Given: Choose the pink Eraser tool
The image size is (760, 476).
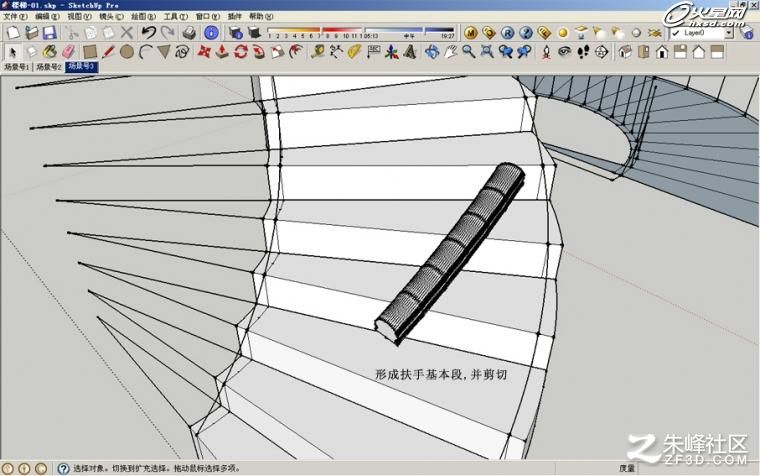Looking at the screenshot, I should tap(69, 51).
